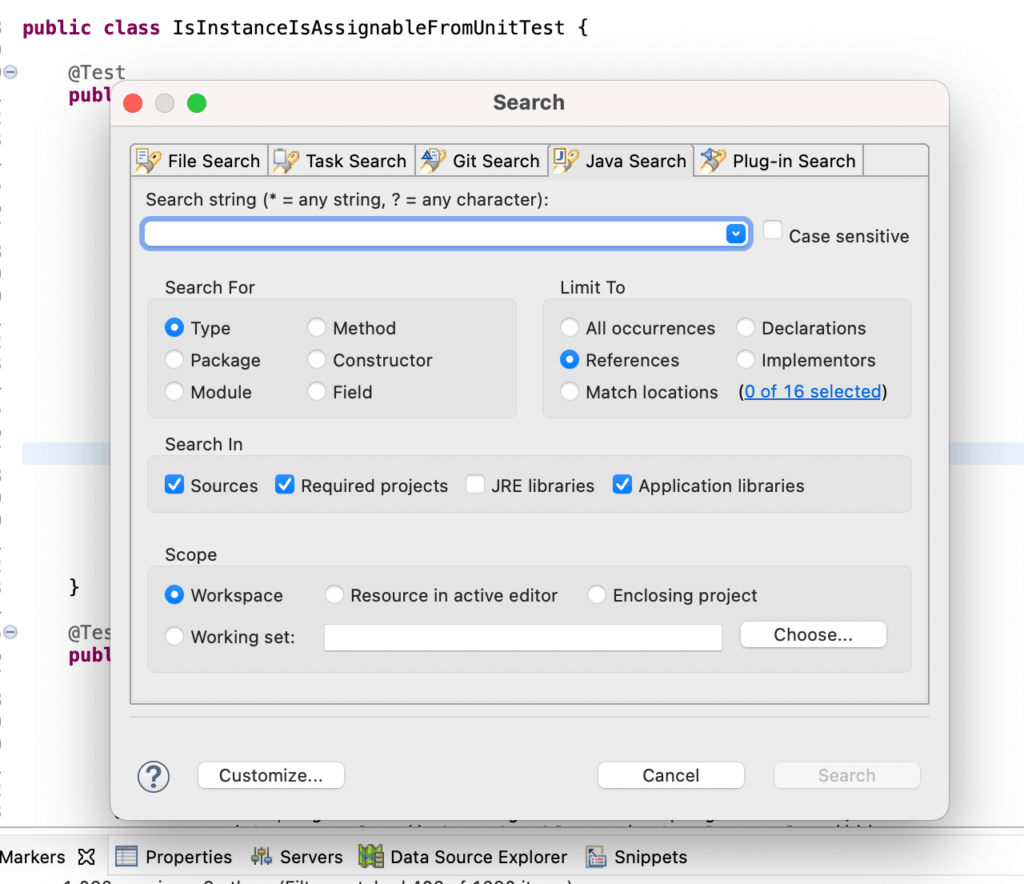Select the Servers view icon
1024x884 pixels.
[x=259, y=857]
